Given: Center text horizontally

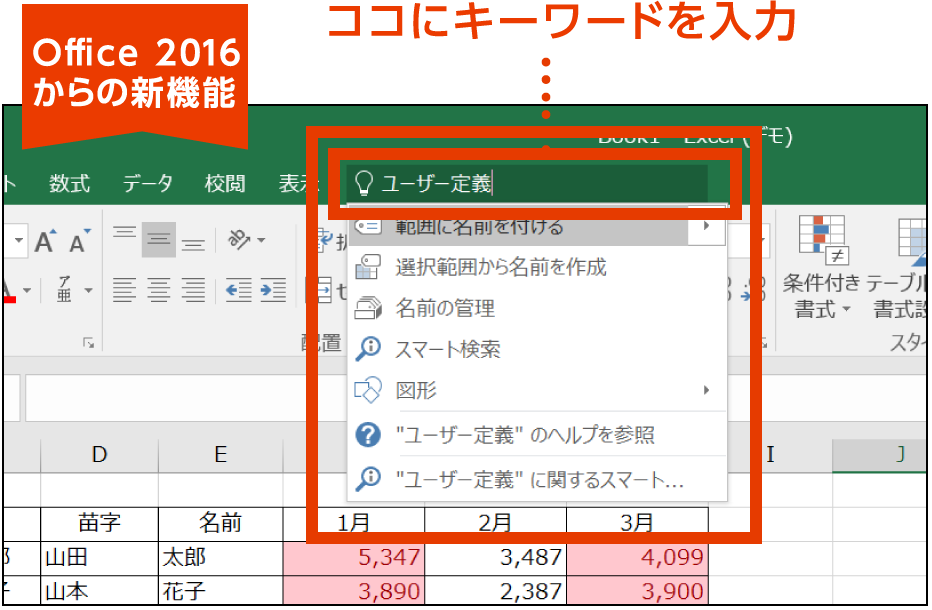Looking at the screenshot, I should [x=159, y=290].
